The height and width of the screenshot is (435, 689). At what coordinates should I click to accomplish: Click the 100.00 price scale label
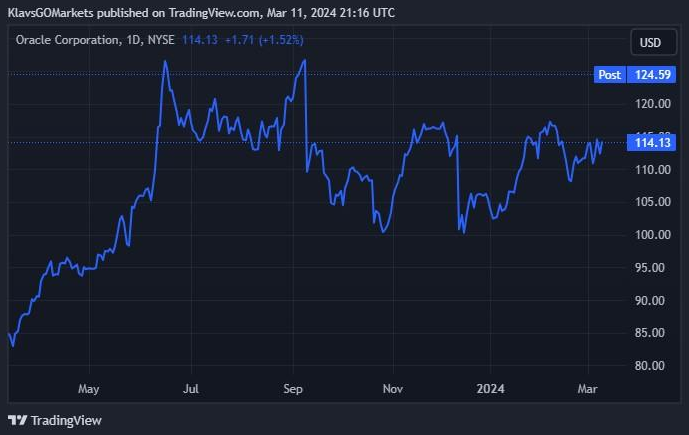652,235
